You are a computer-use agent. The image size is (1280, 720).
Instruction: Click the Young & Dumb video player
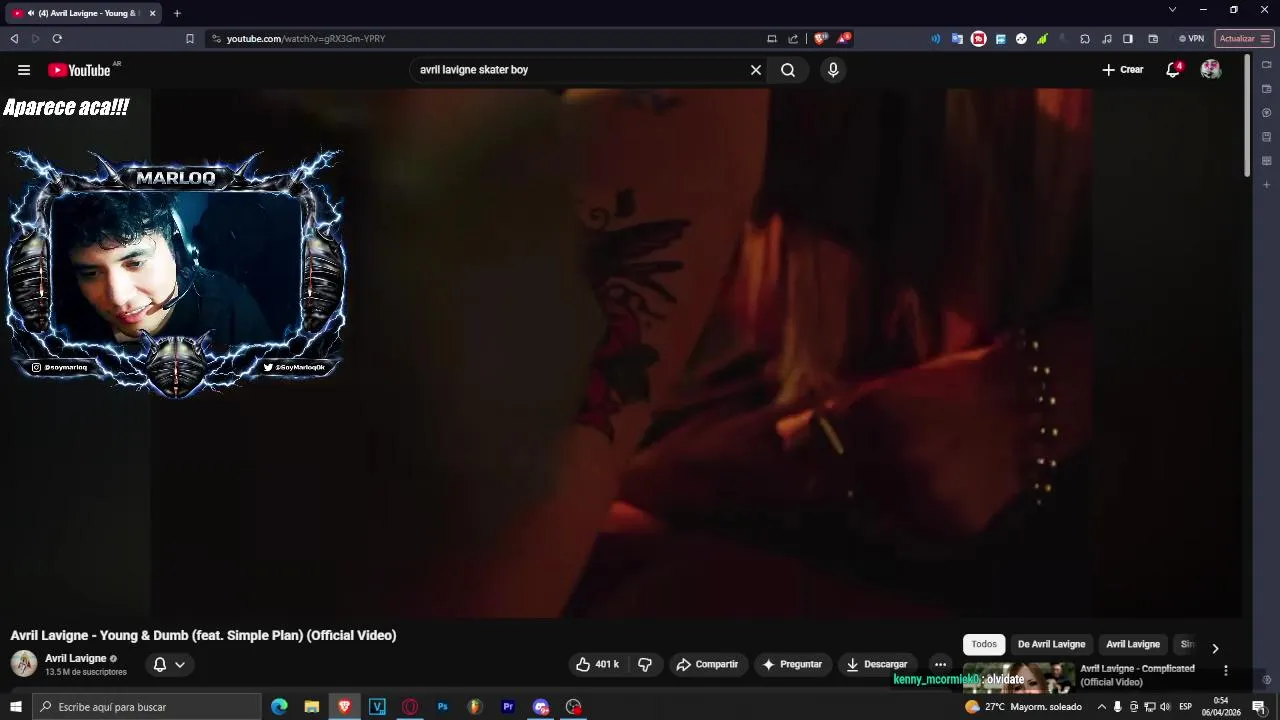(x=620, y=353)
